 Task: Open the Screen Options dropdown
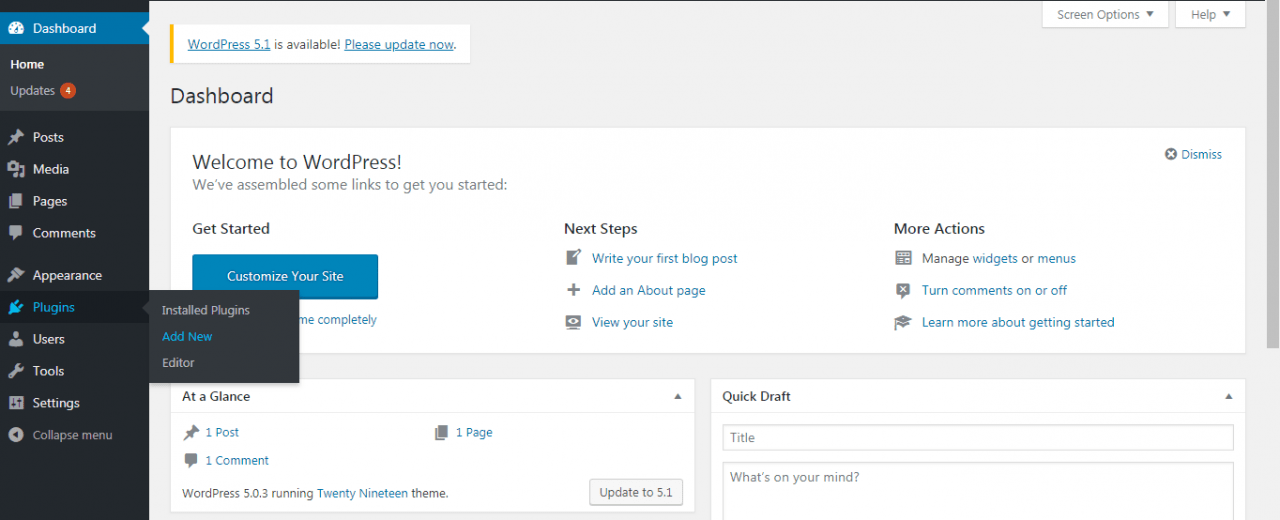tap(1105, 14)
